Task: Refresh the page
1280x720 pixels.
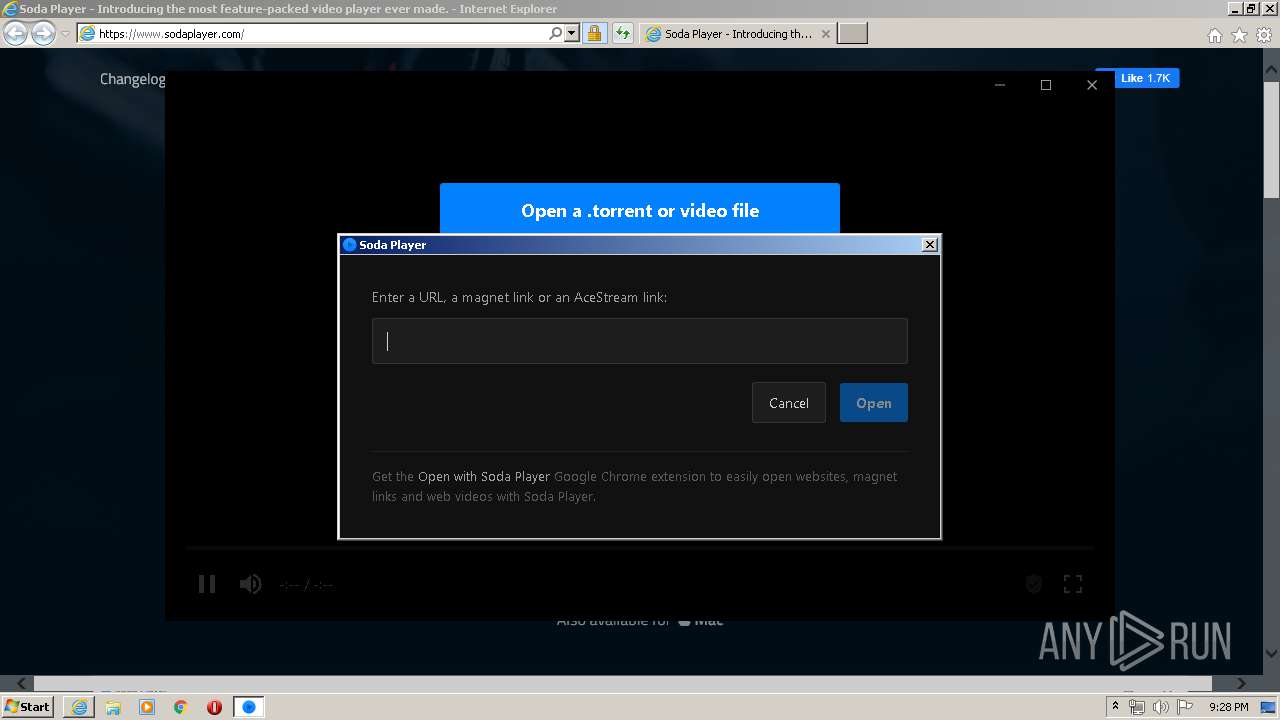Action: tap(623, 34)
